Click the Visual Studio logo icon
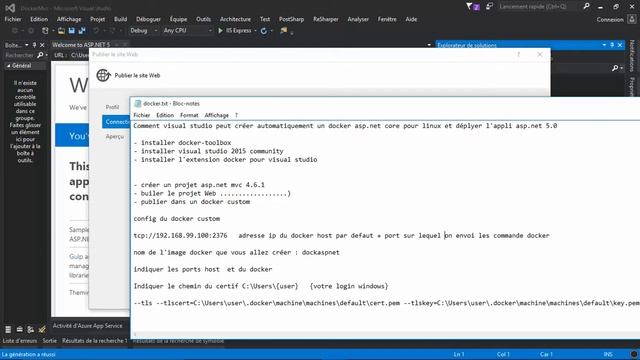640x360 pixels. 10,7
